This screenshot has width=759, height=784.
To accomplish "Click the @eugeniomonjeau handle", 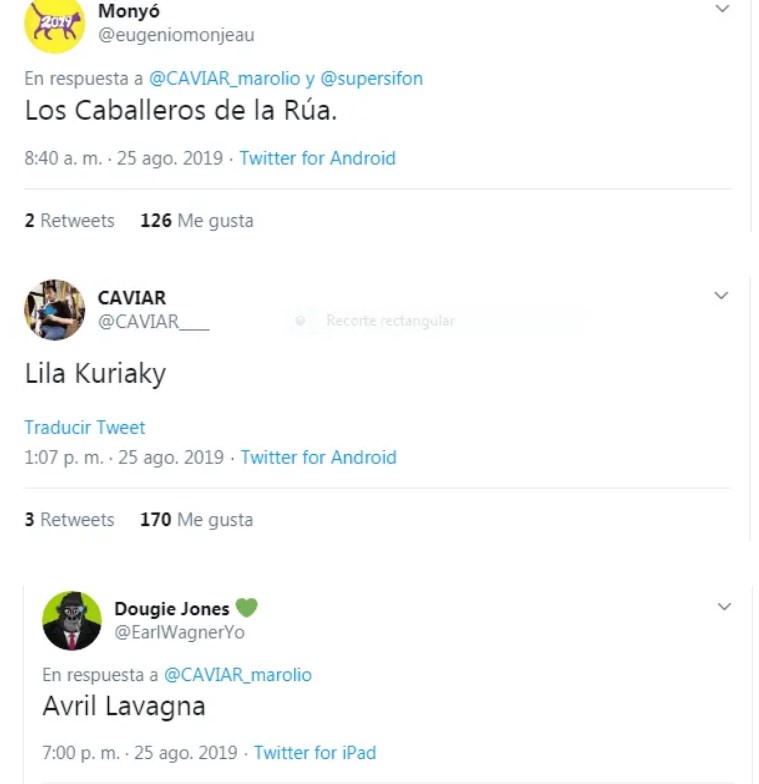I will 176,35.
